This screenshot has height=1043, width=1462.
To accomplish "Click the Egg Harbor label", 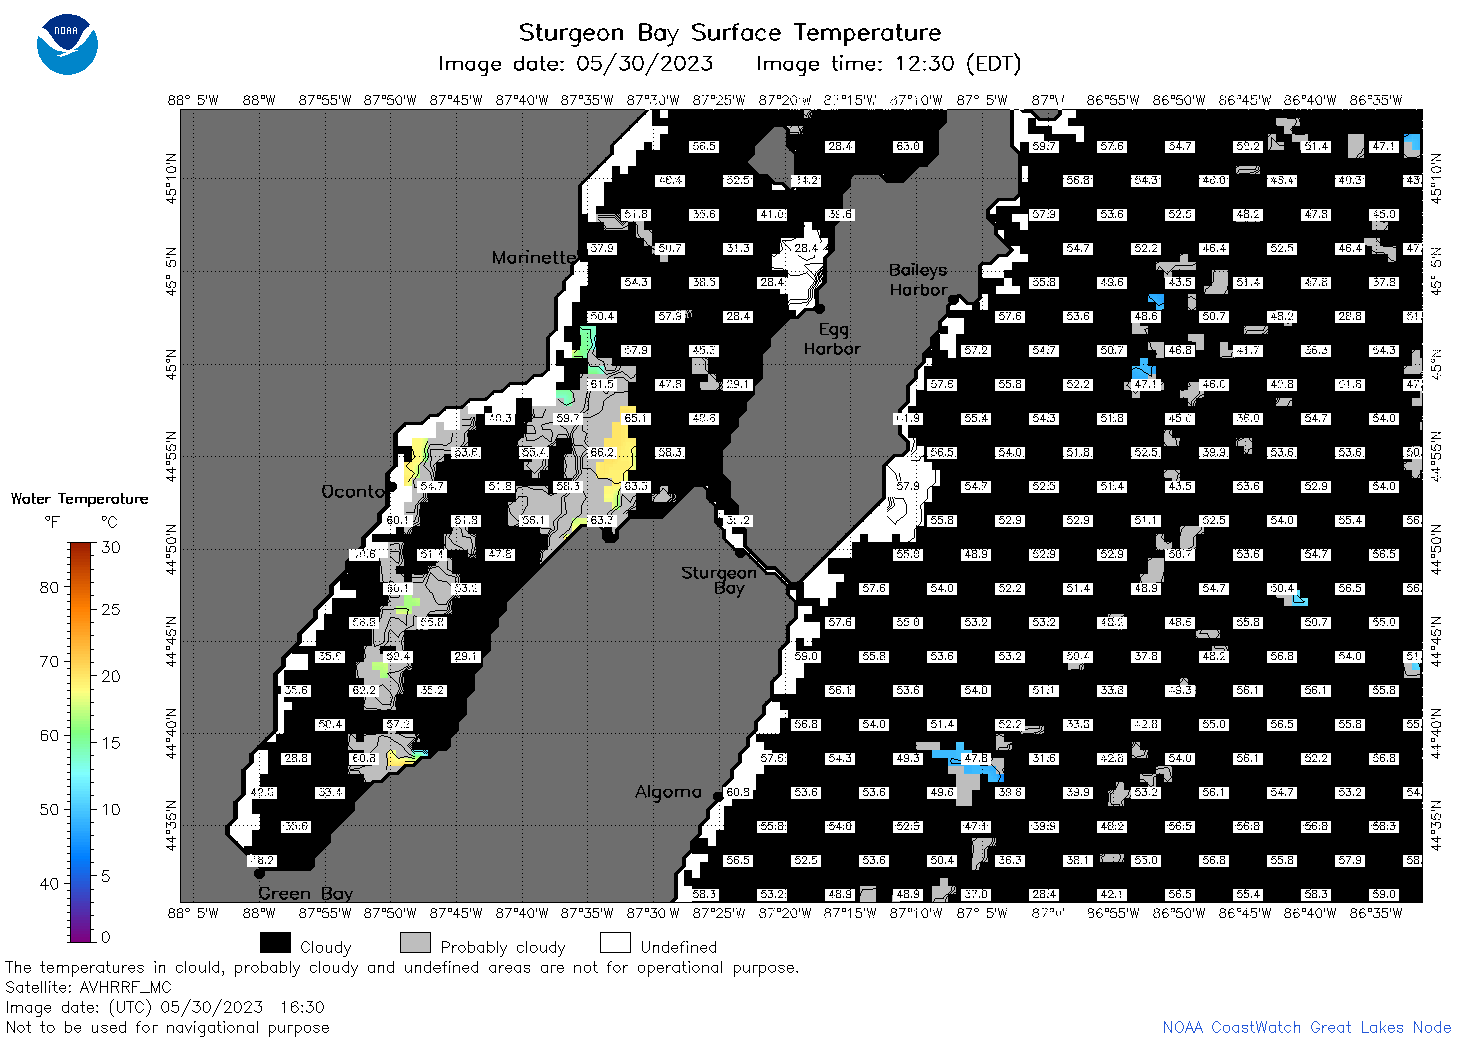I will pyautogui.click(x=832, y=339).
